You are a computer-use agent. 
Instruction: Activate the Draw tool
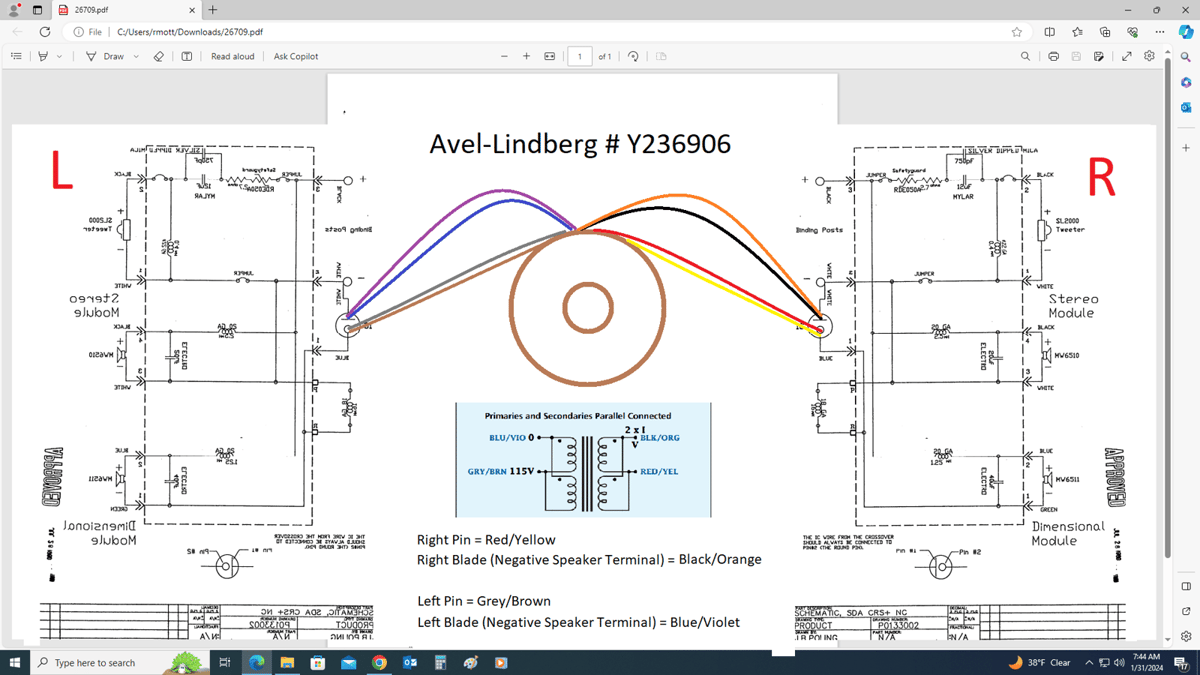pyautogui.click(x=106, y=57)
